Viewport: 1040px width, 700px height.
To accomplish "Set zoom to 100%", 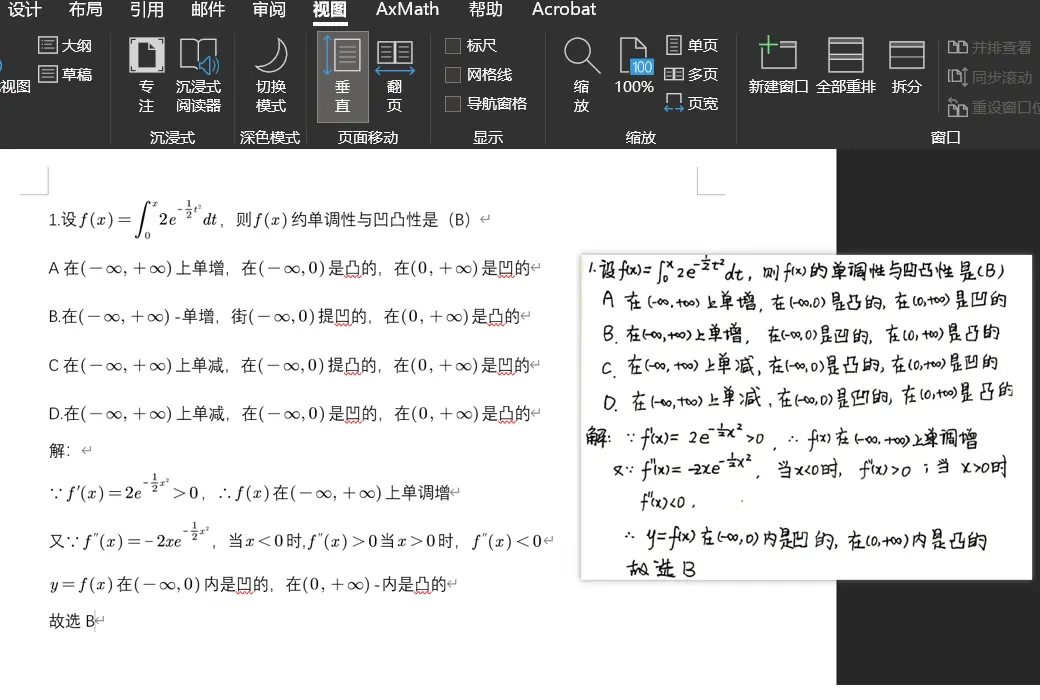I will (x=633, y=66).
